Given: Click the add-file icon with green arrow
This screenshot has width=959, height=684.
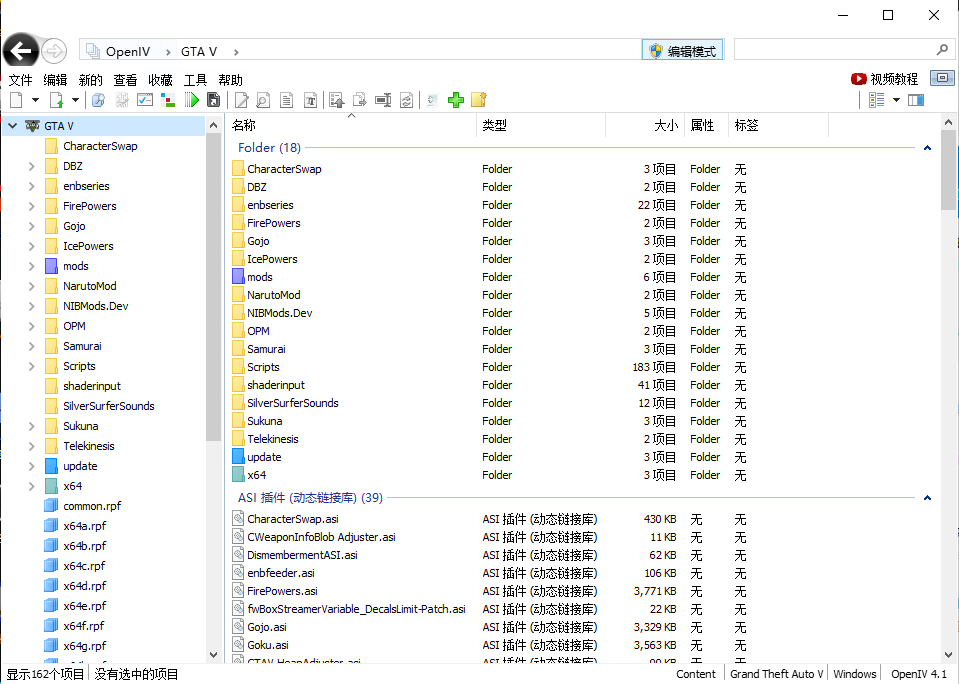Looking at the screenshot, I should pyautogui.click(x=56, y=100).
